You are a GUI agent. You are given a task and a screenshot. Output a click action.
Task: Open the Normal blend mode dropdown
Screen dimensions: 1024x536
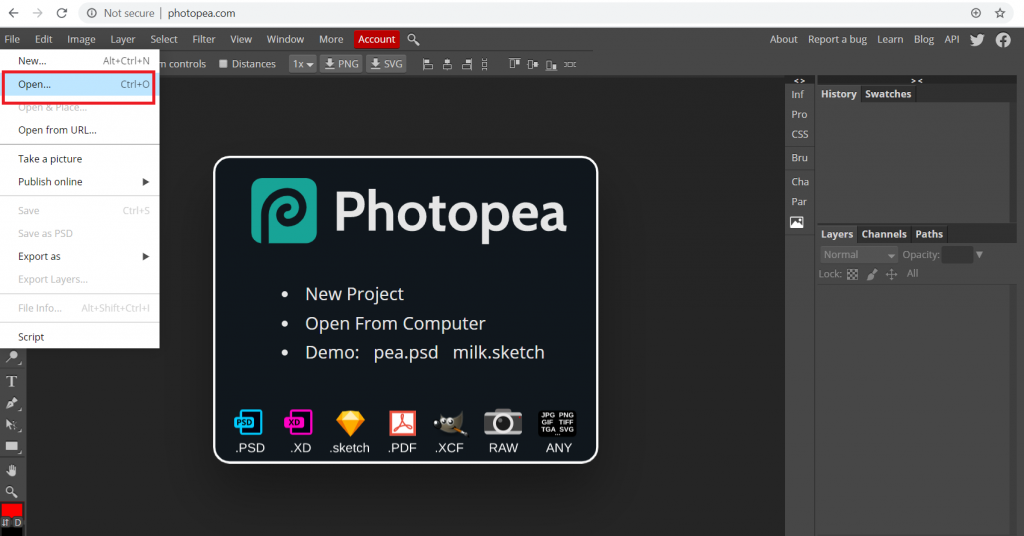coord(859,255)
